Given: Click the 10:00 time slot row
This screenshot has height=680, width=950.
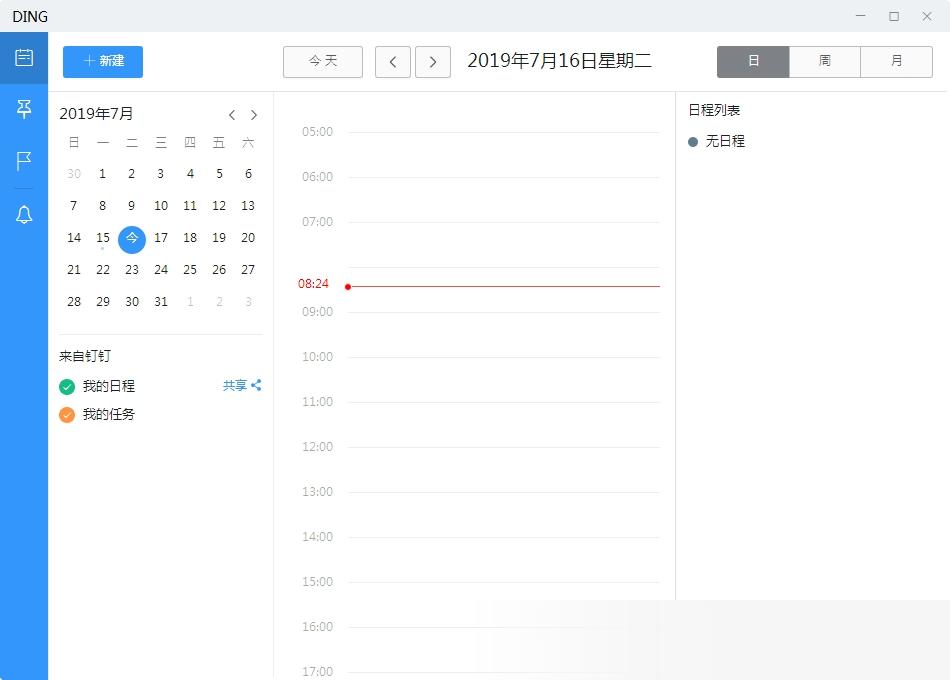Looking at the screenshot, I should pos(503,380).
